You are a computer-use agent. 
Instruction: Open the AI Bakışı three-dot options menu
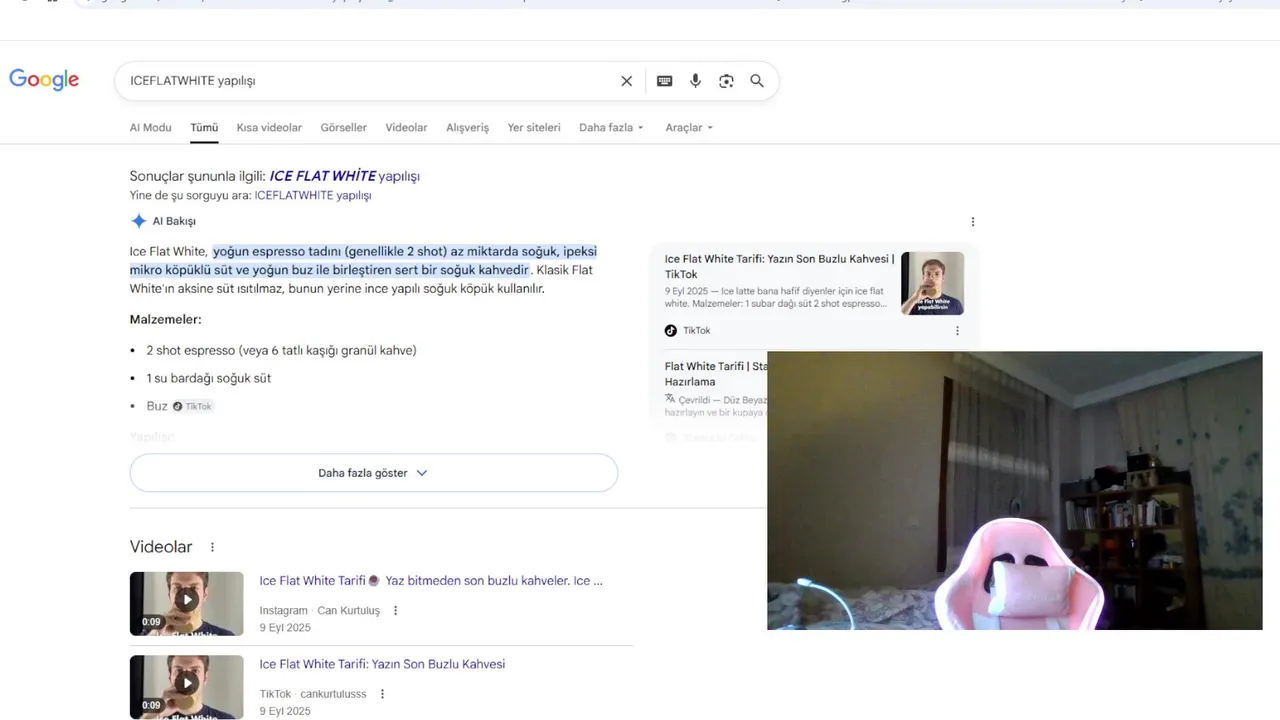(x=973, y=222)
